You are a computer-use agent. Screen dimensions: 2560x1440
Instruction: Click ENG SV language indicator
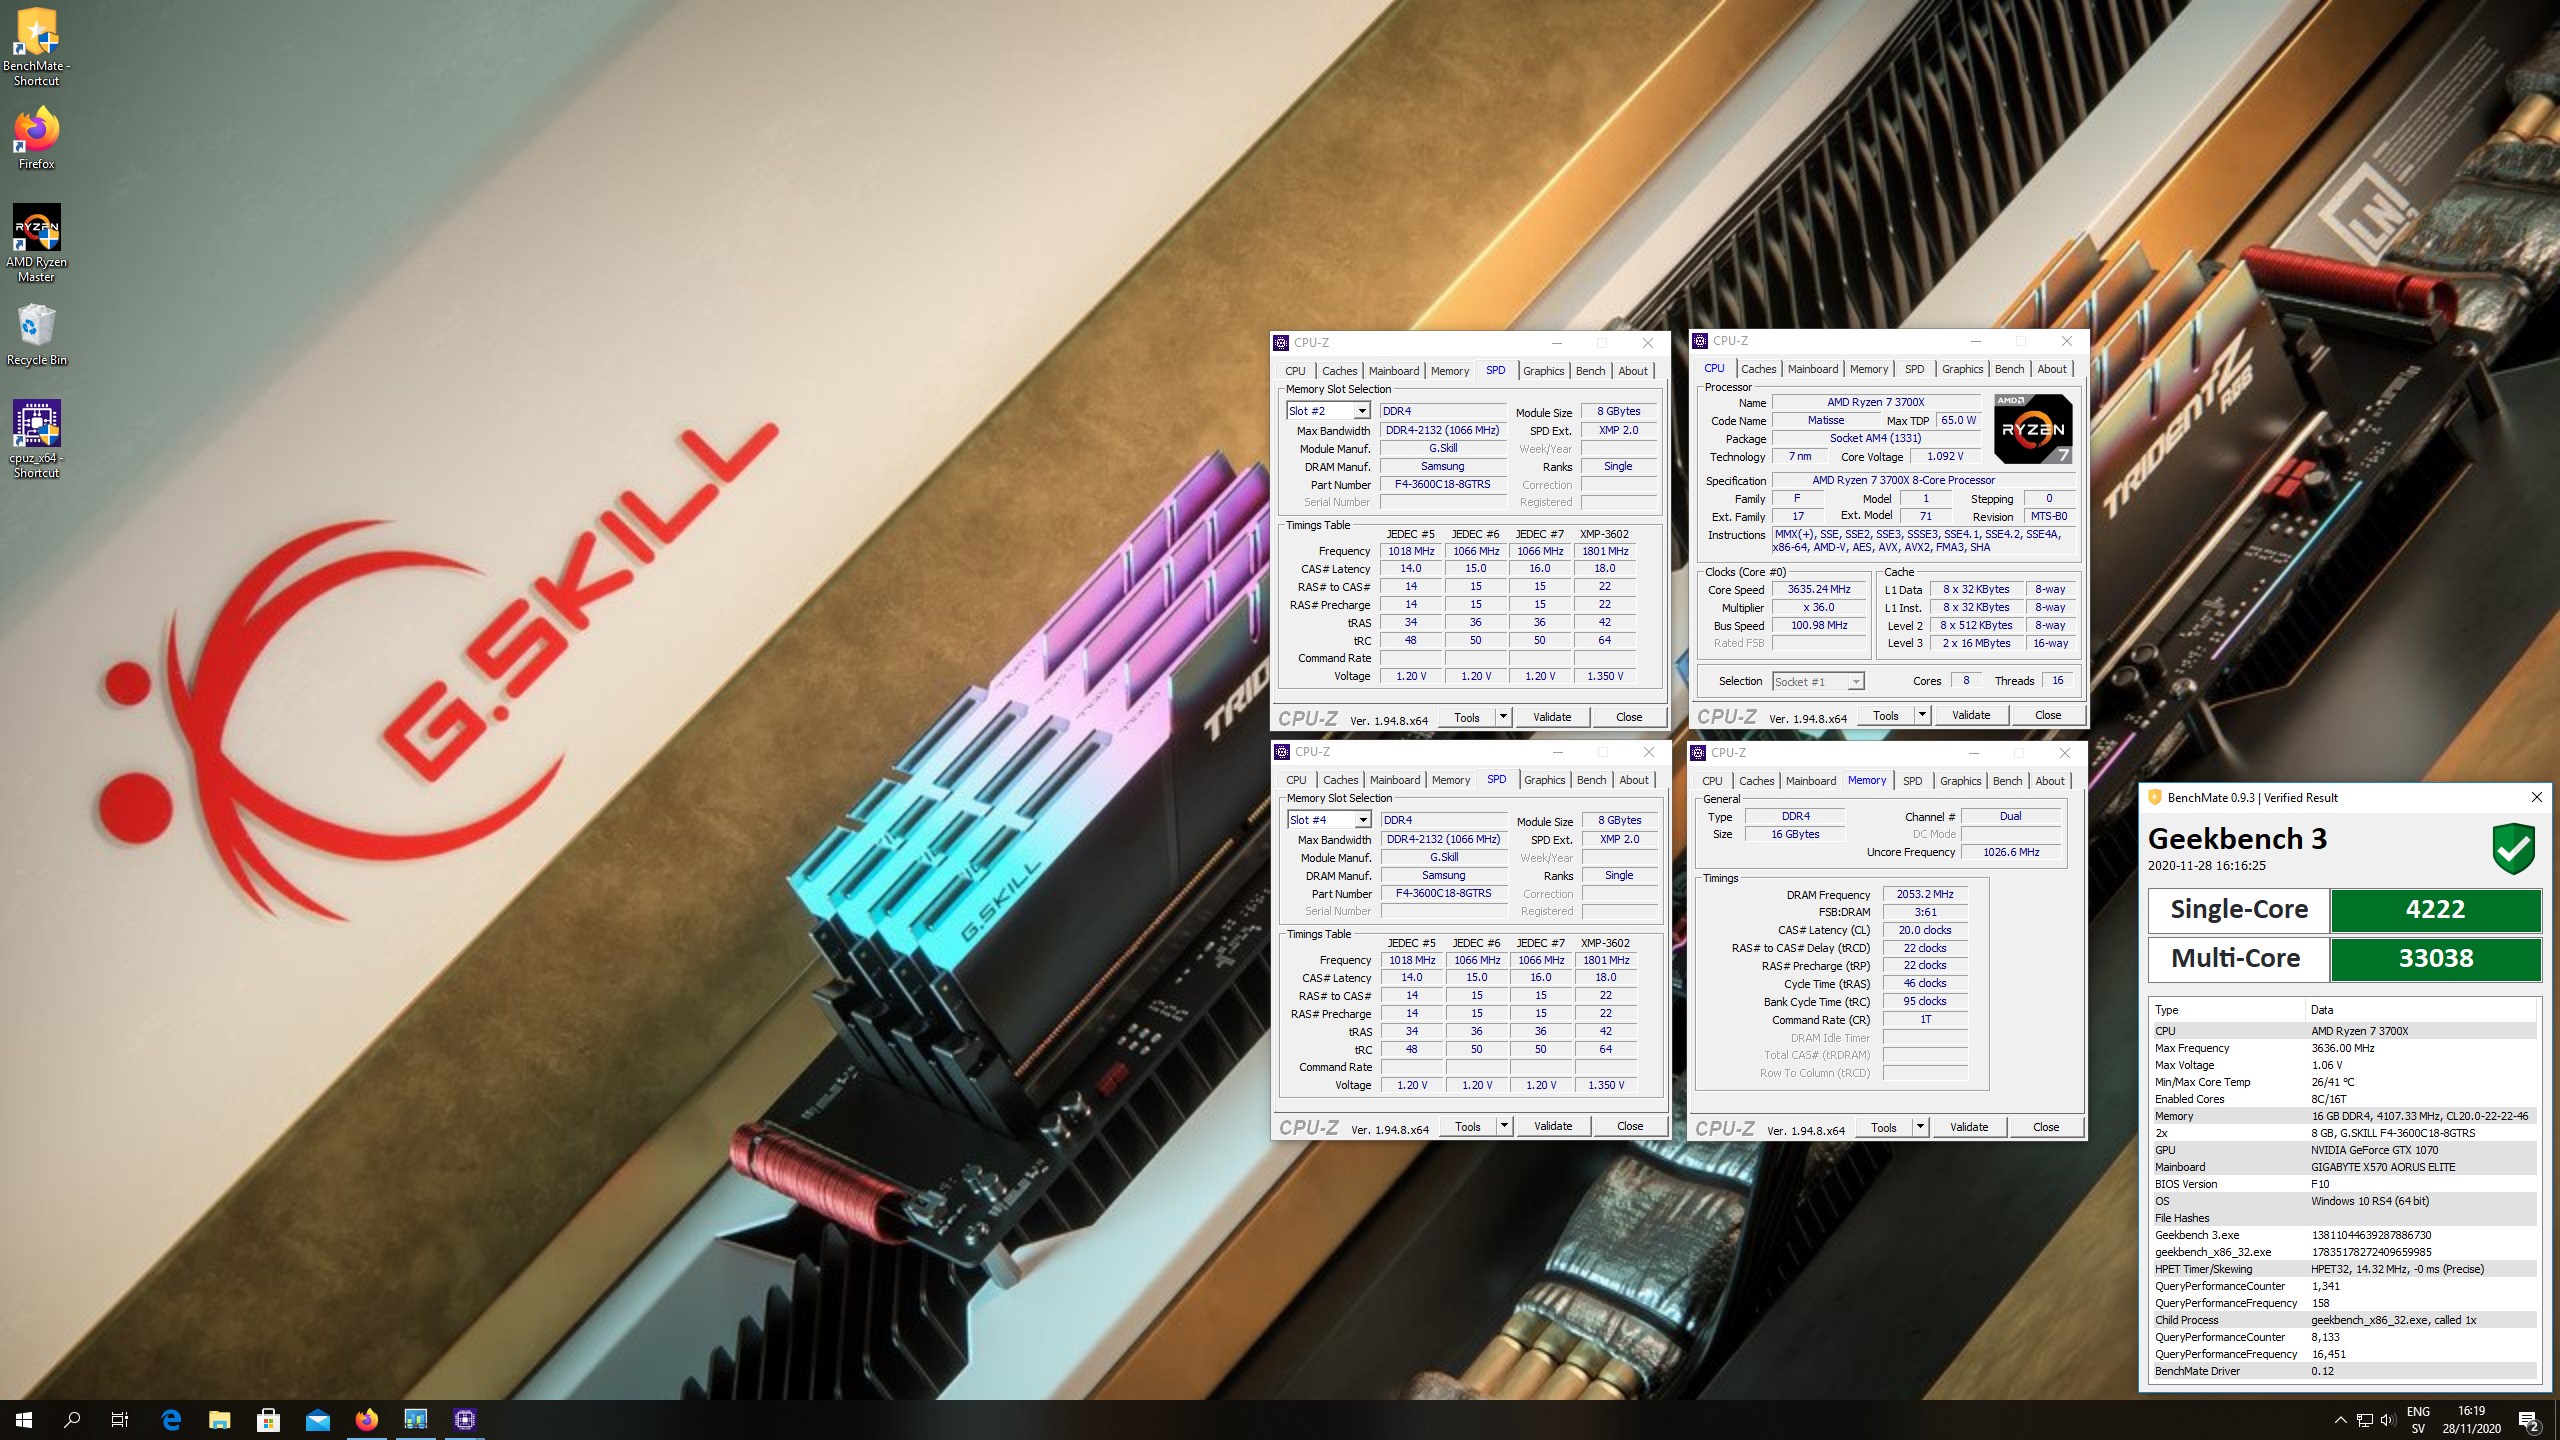(2418, 1420)
